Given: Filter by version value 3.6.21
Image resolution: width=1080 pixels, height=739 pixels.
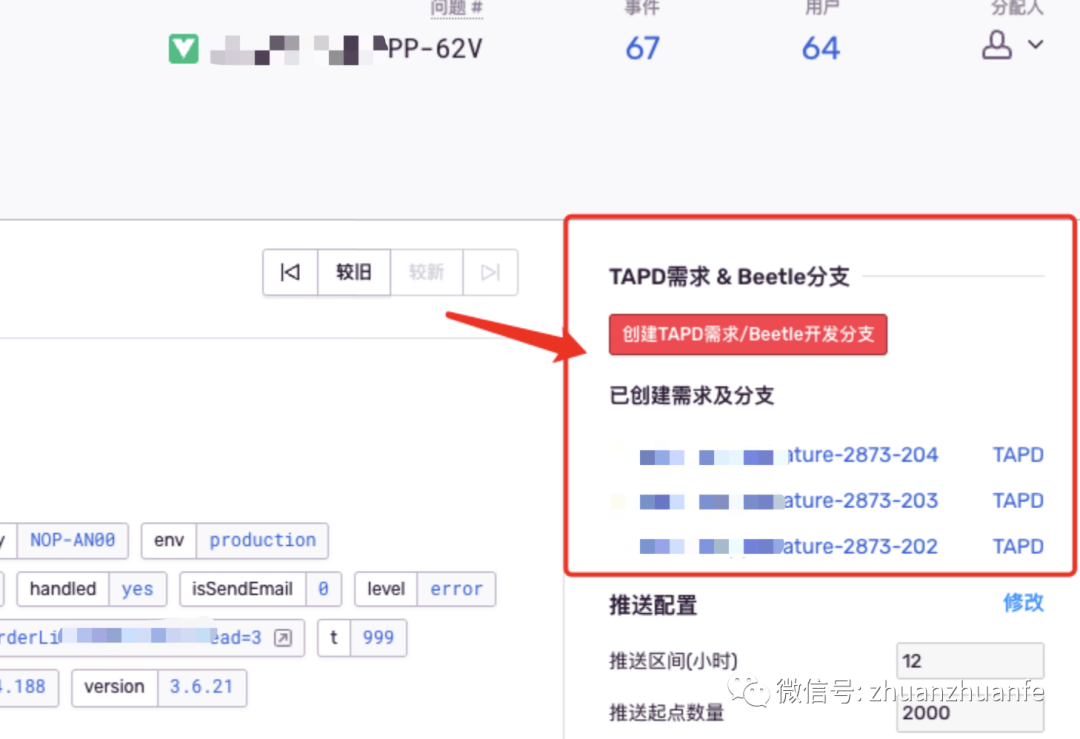Looking at the screenshot, I should click(201, 687).
